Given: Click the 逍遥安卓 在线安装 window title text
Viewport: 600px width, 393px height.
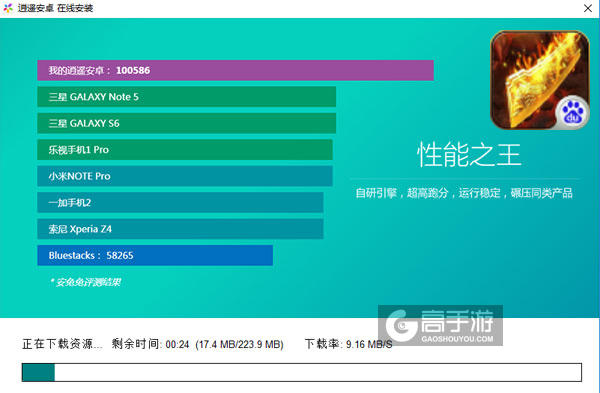Looking at the screenshot, I should pos(55,8).
